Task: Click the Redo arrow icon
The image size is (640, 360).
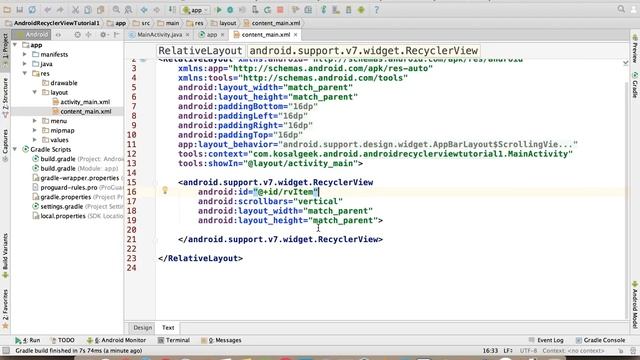Action: (60, 9)
